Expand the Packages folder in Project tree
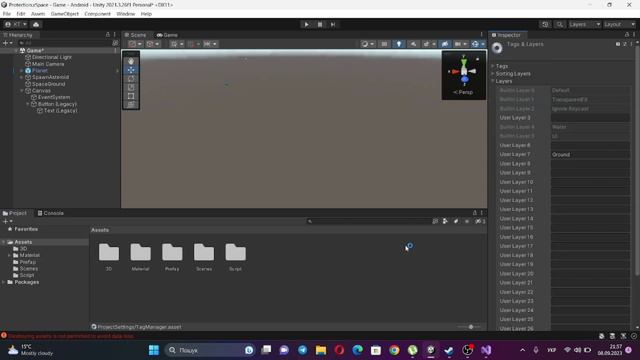 tap(4, 282)
